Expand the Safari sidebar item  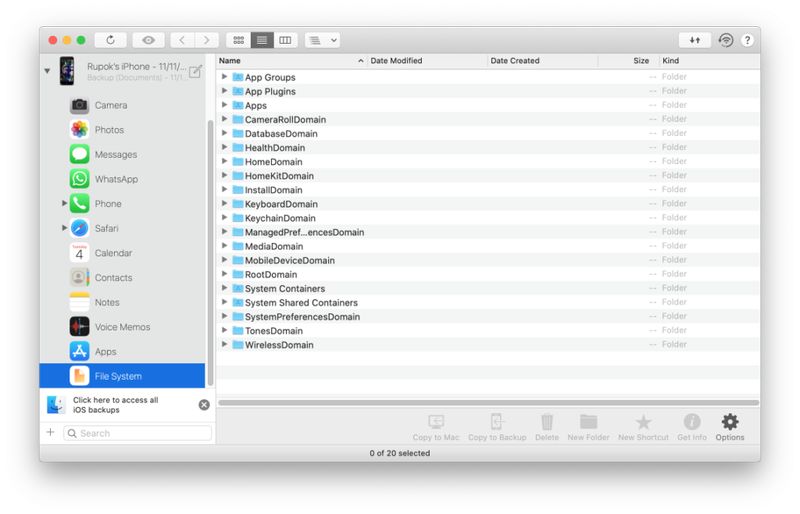pos(64,228)
